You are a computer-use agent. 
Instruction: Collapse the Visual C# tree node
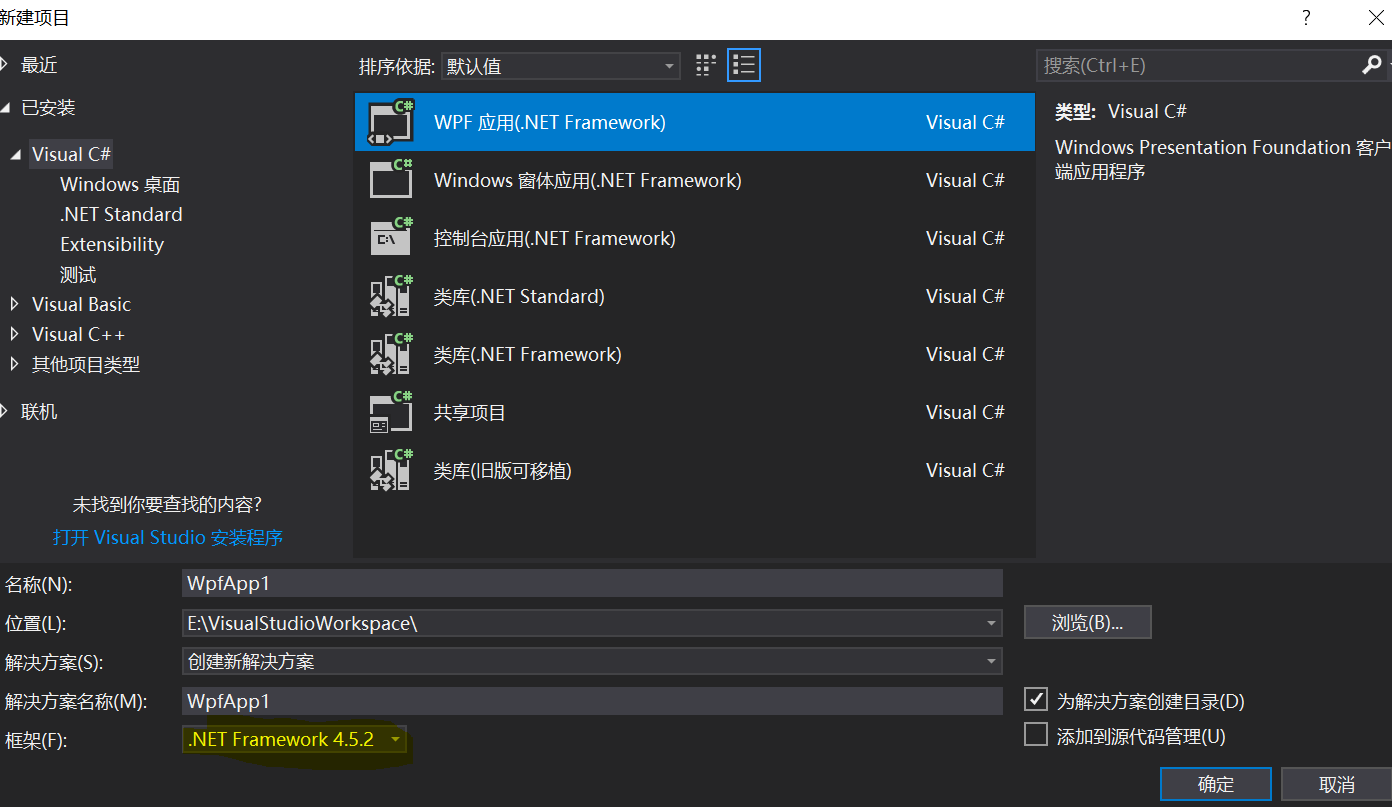coord(15,154)
